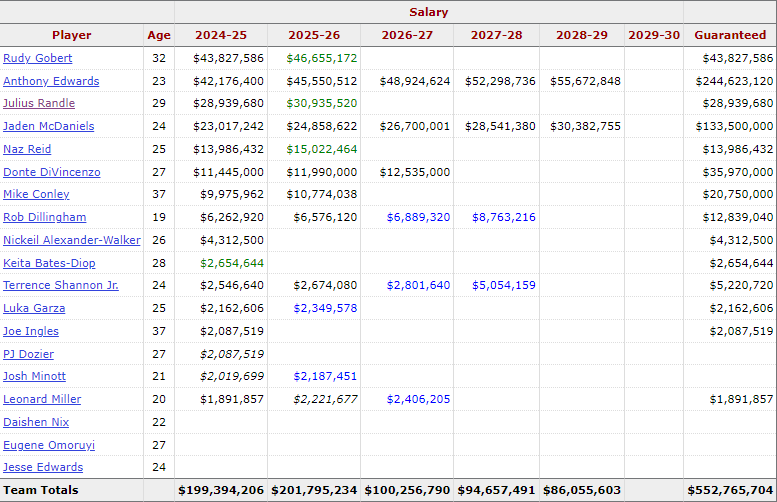Select Gobert's green $46,655,172 option value
Screen dimensions: 777x502
pos(322,58)
